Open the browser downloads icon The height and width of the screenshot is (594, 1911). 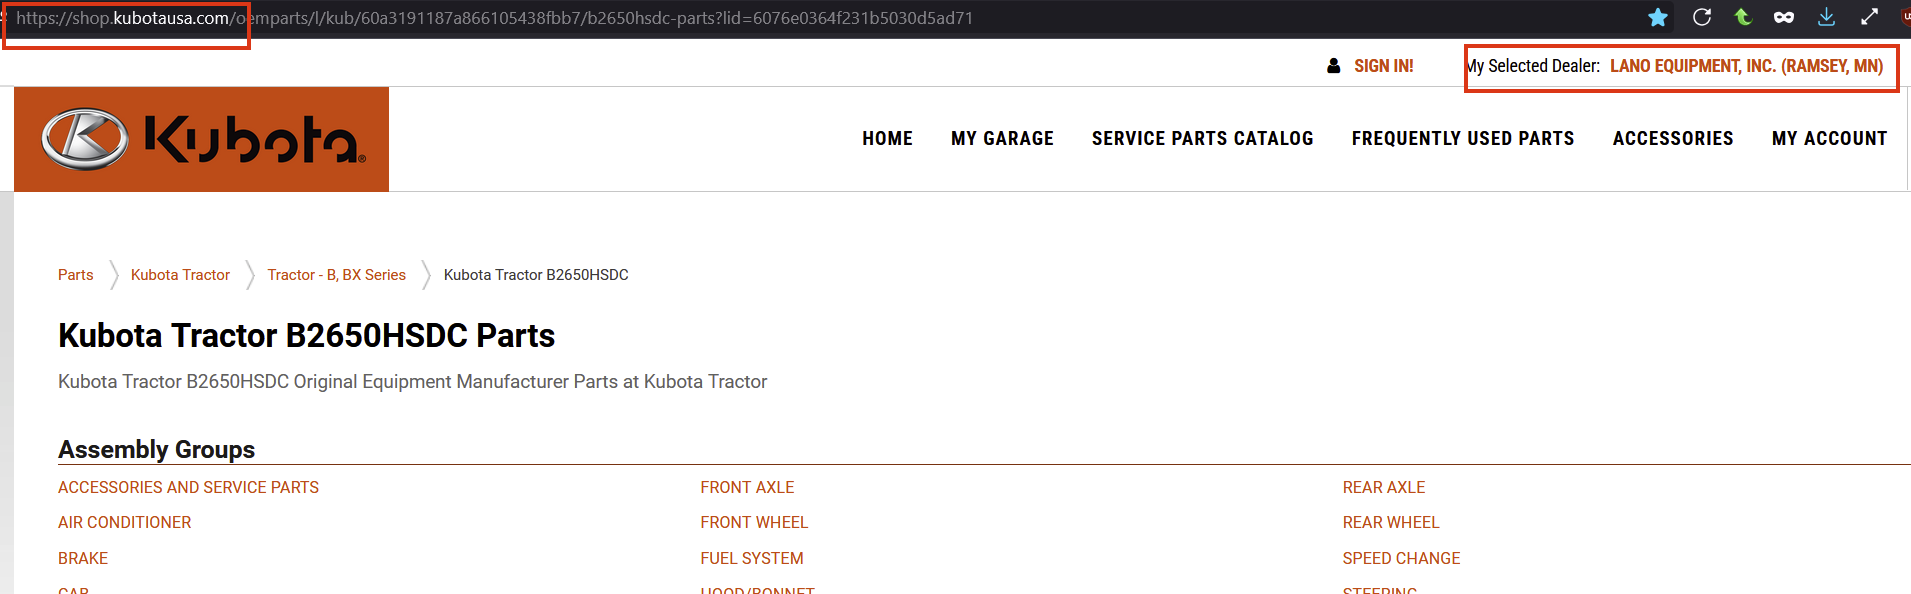coord(1826,17)
